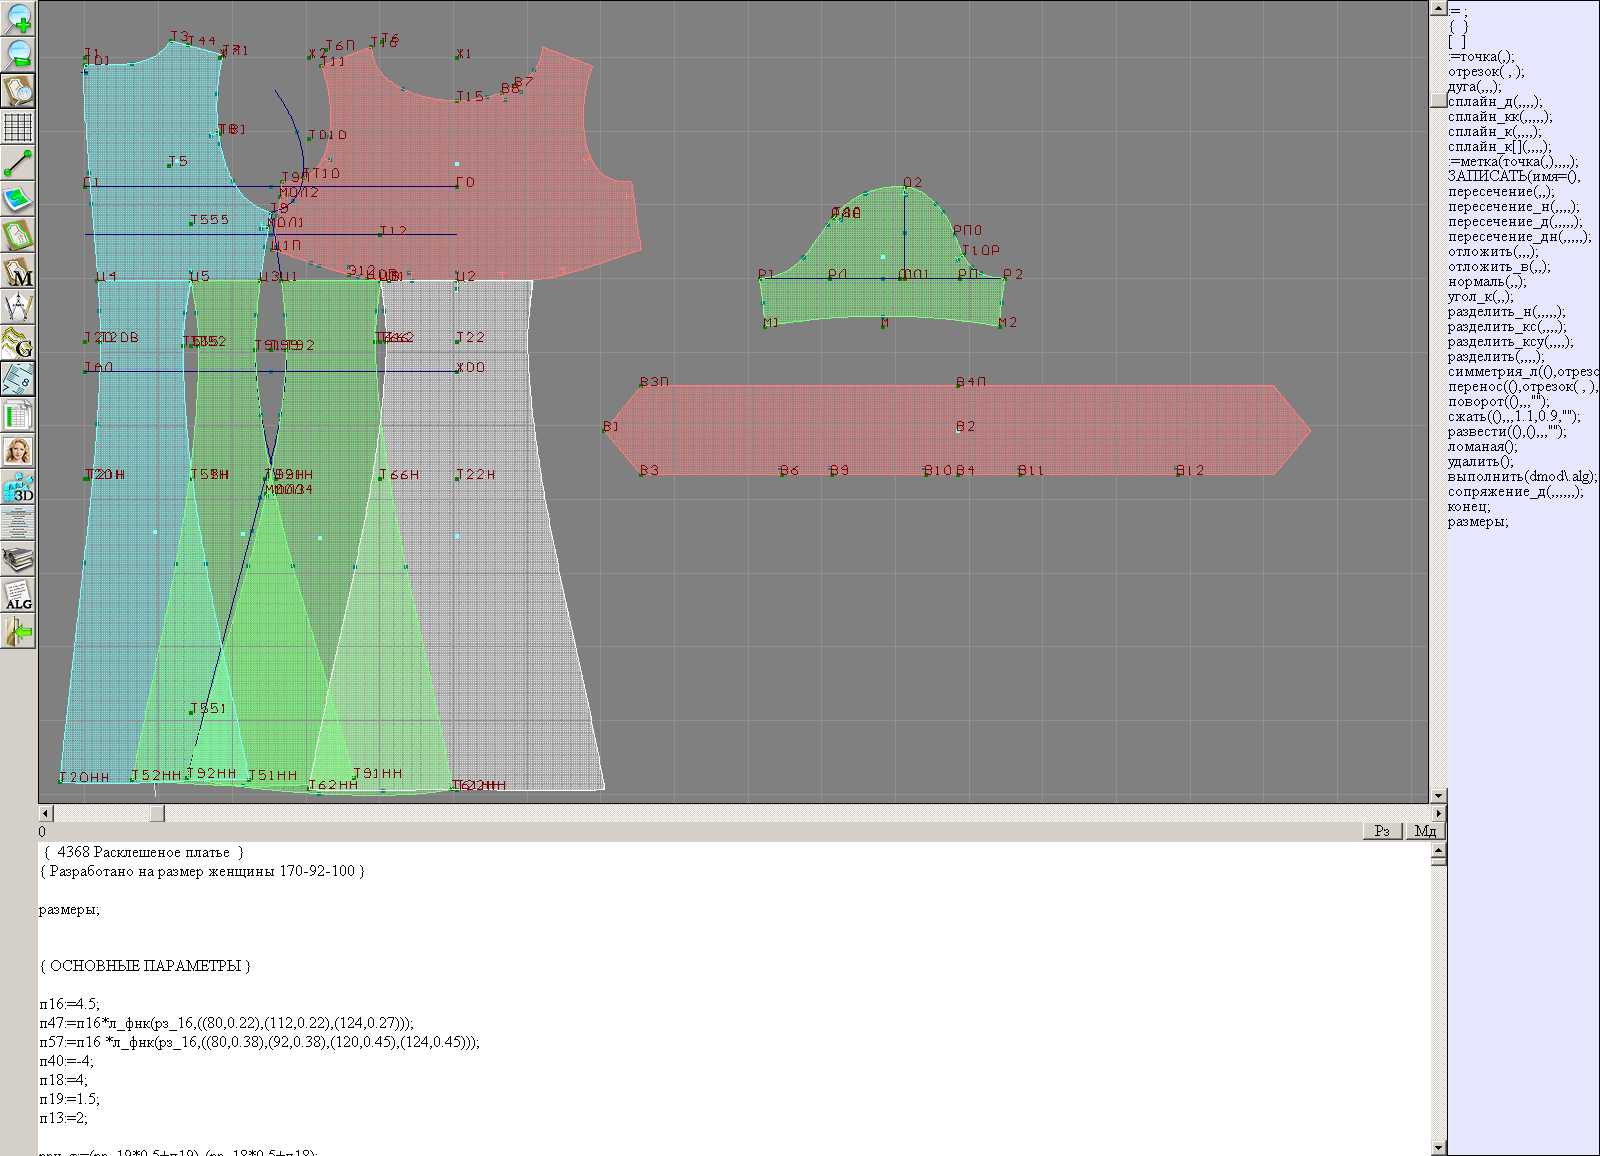Select the line segment measuring tool

coord(18,163)
